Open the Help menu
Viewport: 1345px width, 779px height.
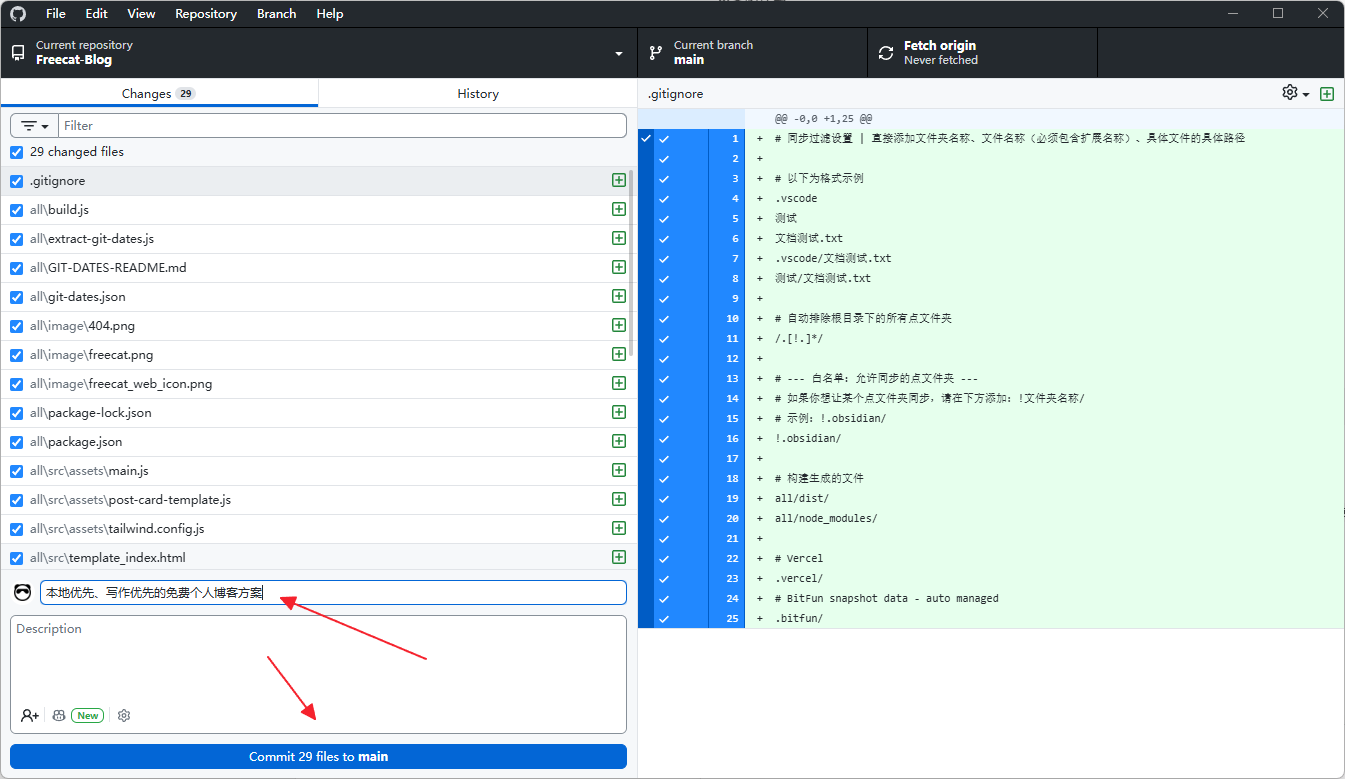tap(330, 14)
